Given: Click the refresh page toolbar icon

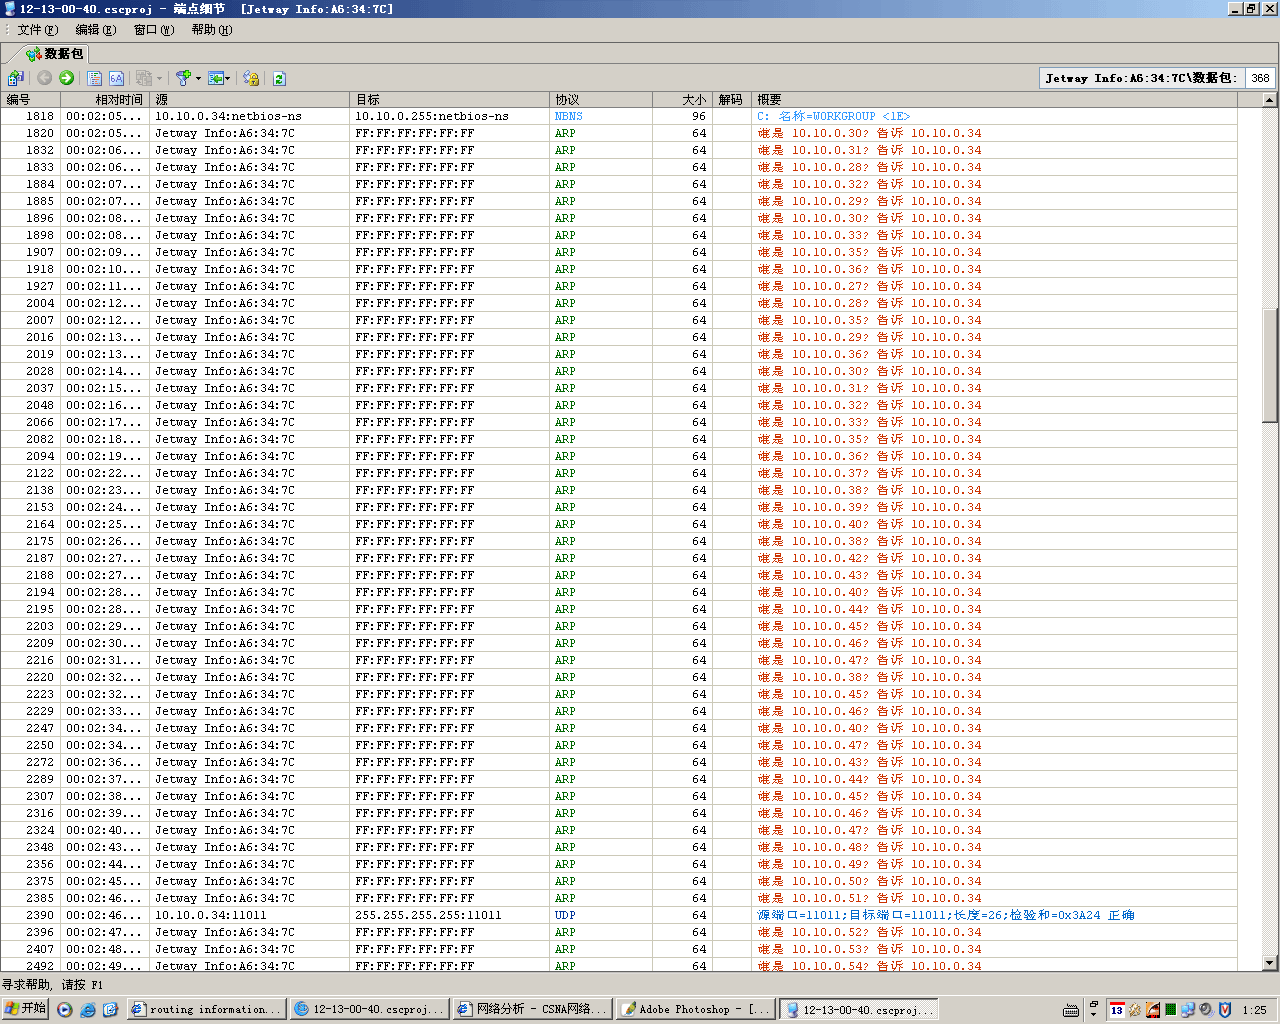Looking at the screenshot, I should pyautogui.click(x=279, y=78).
